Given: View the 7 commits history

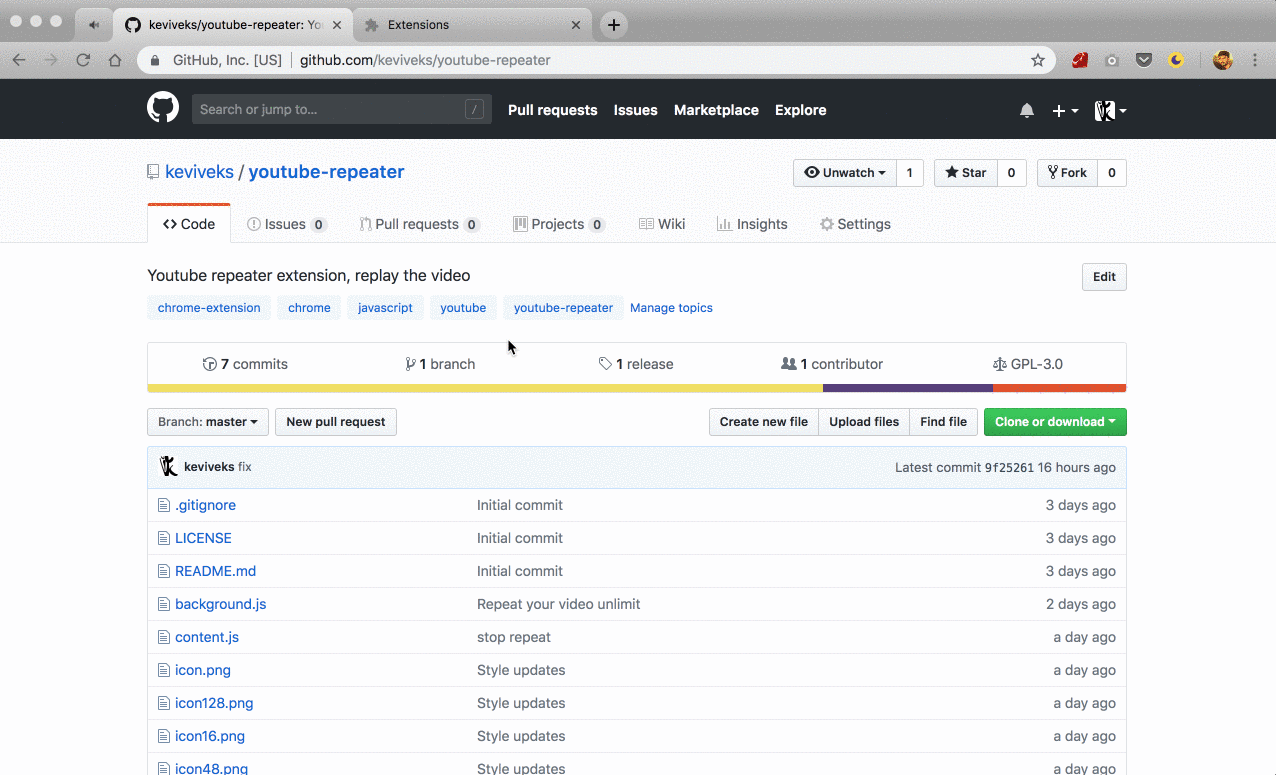Looking at the screenshot, I should [245, 364].
